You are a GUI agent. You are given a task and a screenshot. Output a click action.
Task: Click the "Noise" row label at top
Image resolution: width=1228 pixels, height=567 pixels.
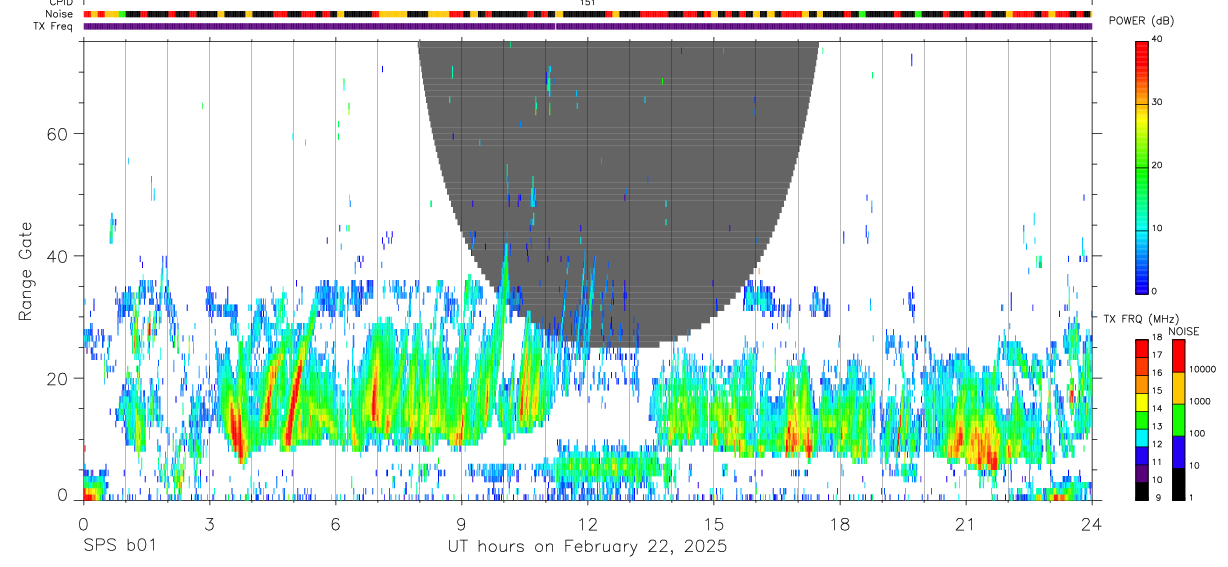pos(61,14)
